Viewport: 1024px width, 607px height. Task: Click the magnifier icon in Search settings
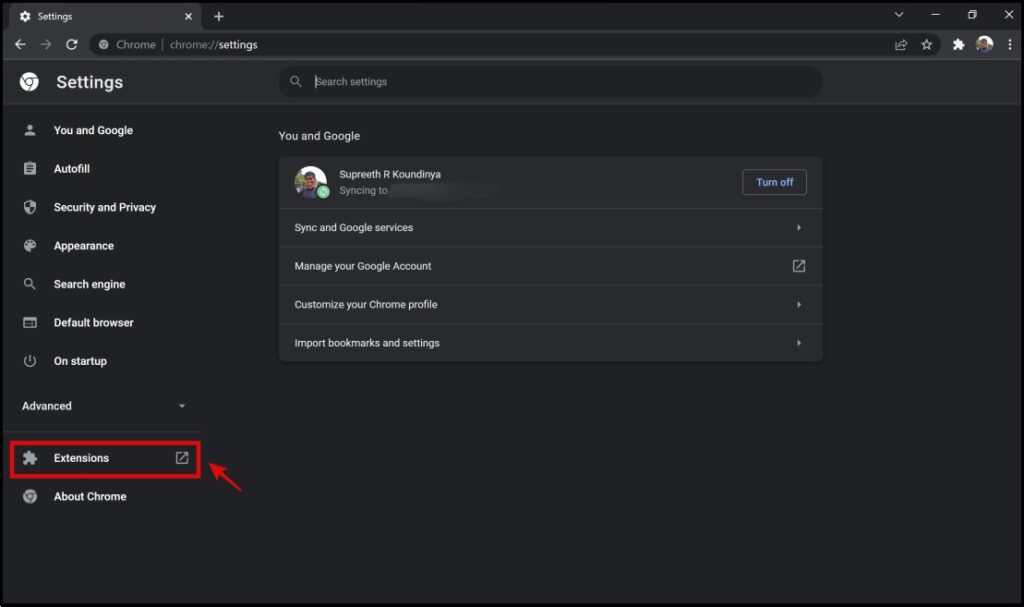coord(296,81)
